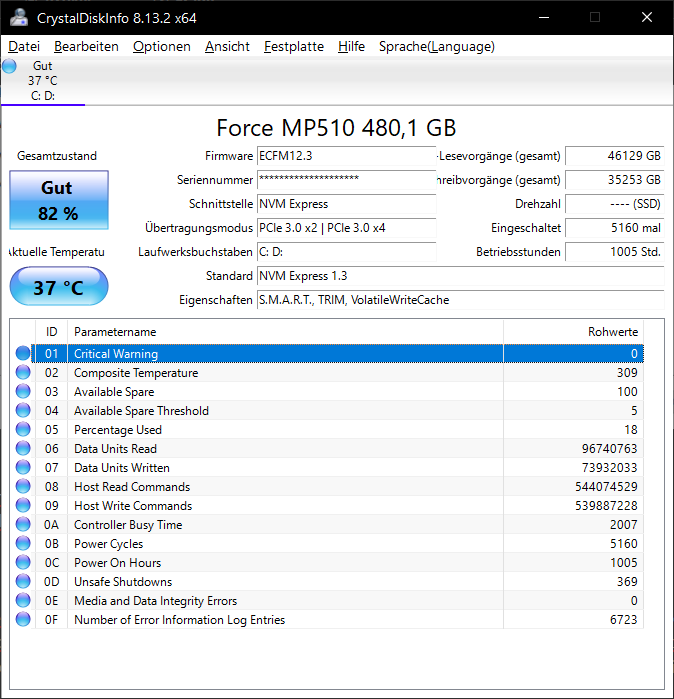
Task: Click the raw value 6723
Action: coord(624,620)
